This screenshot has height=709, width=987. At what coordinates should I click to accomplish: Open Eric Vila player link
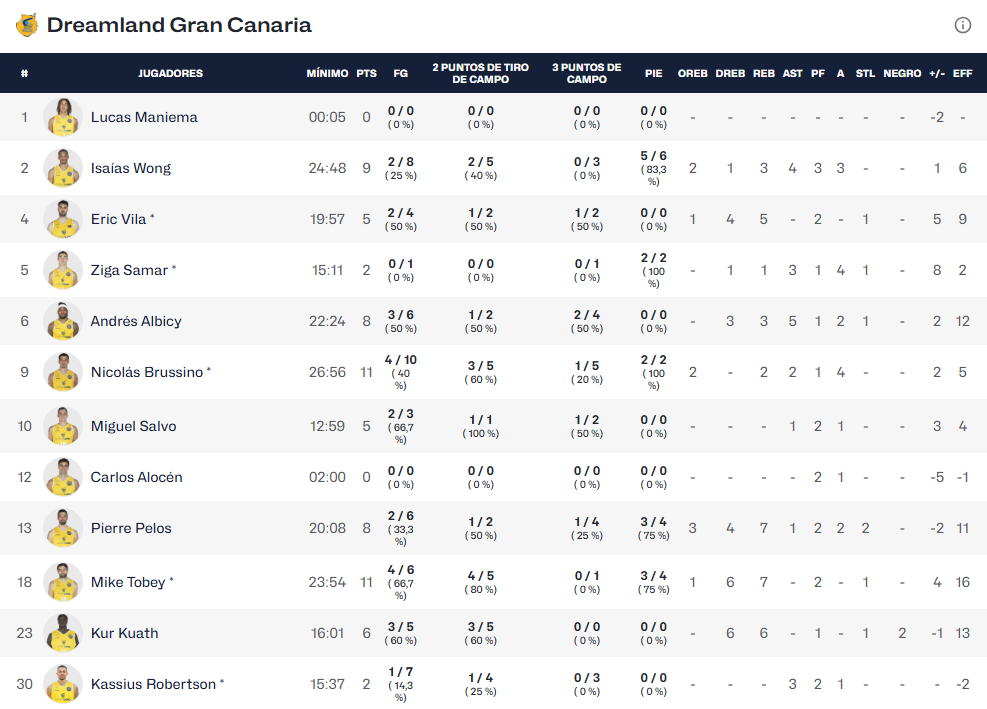(119, 219)
